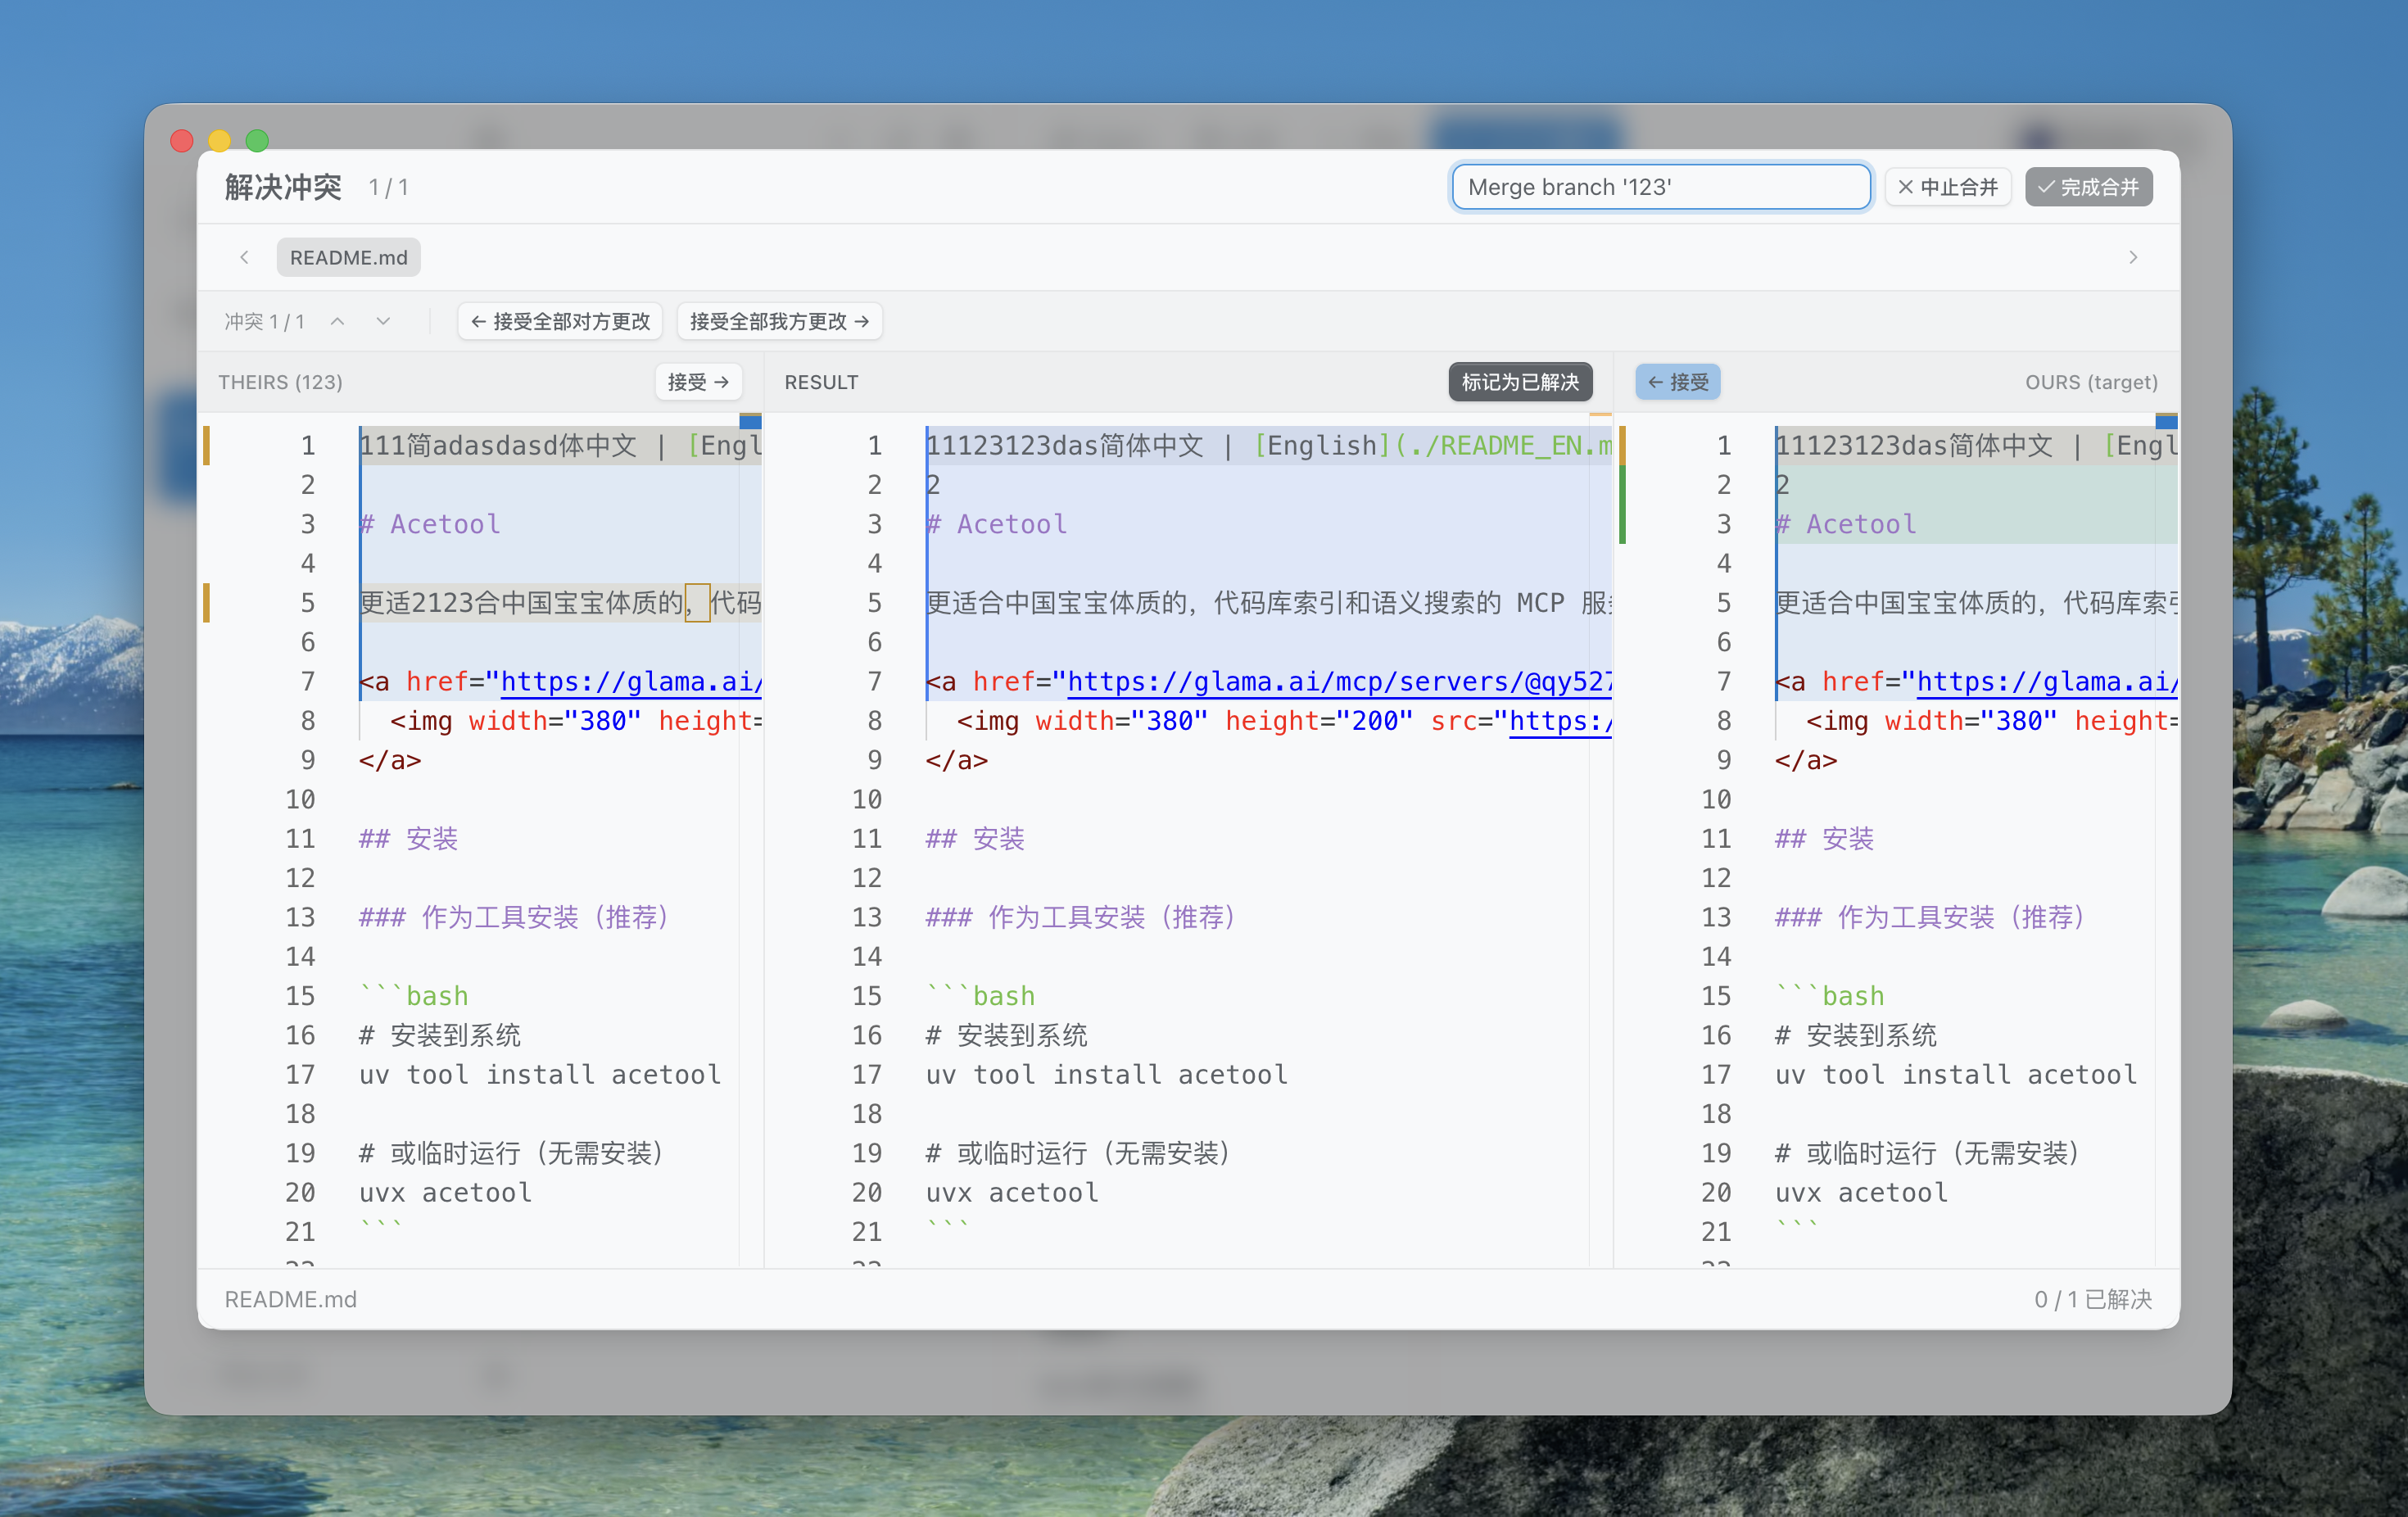The image size is (2408, 1517).
Task: Edit the 'Merge branch 123' commit message field
Action: 1660,187
